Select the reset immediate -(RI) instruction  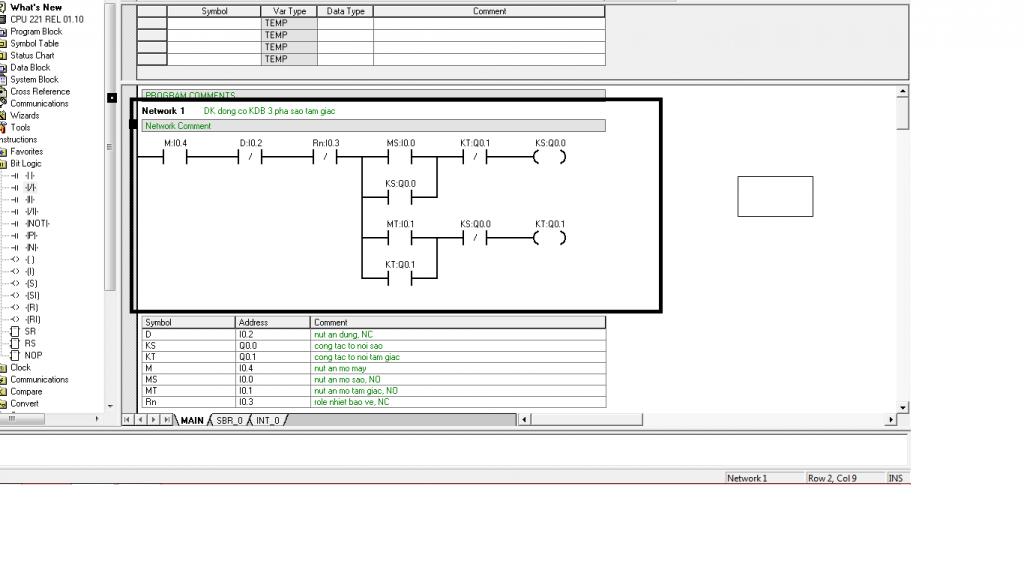point(33,319)
